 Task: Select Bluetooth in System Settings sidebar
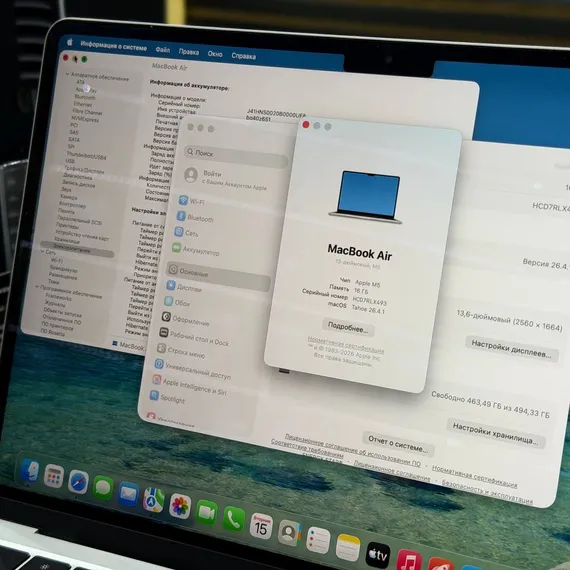click(x=195, y=217)
